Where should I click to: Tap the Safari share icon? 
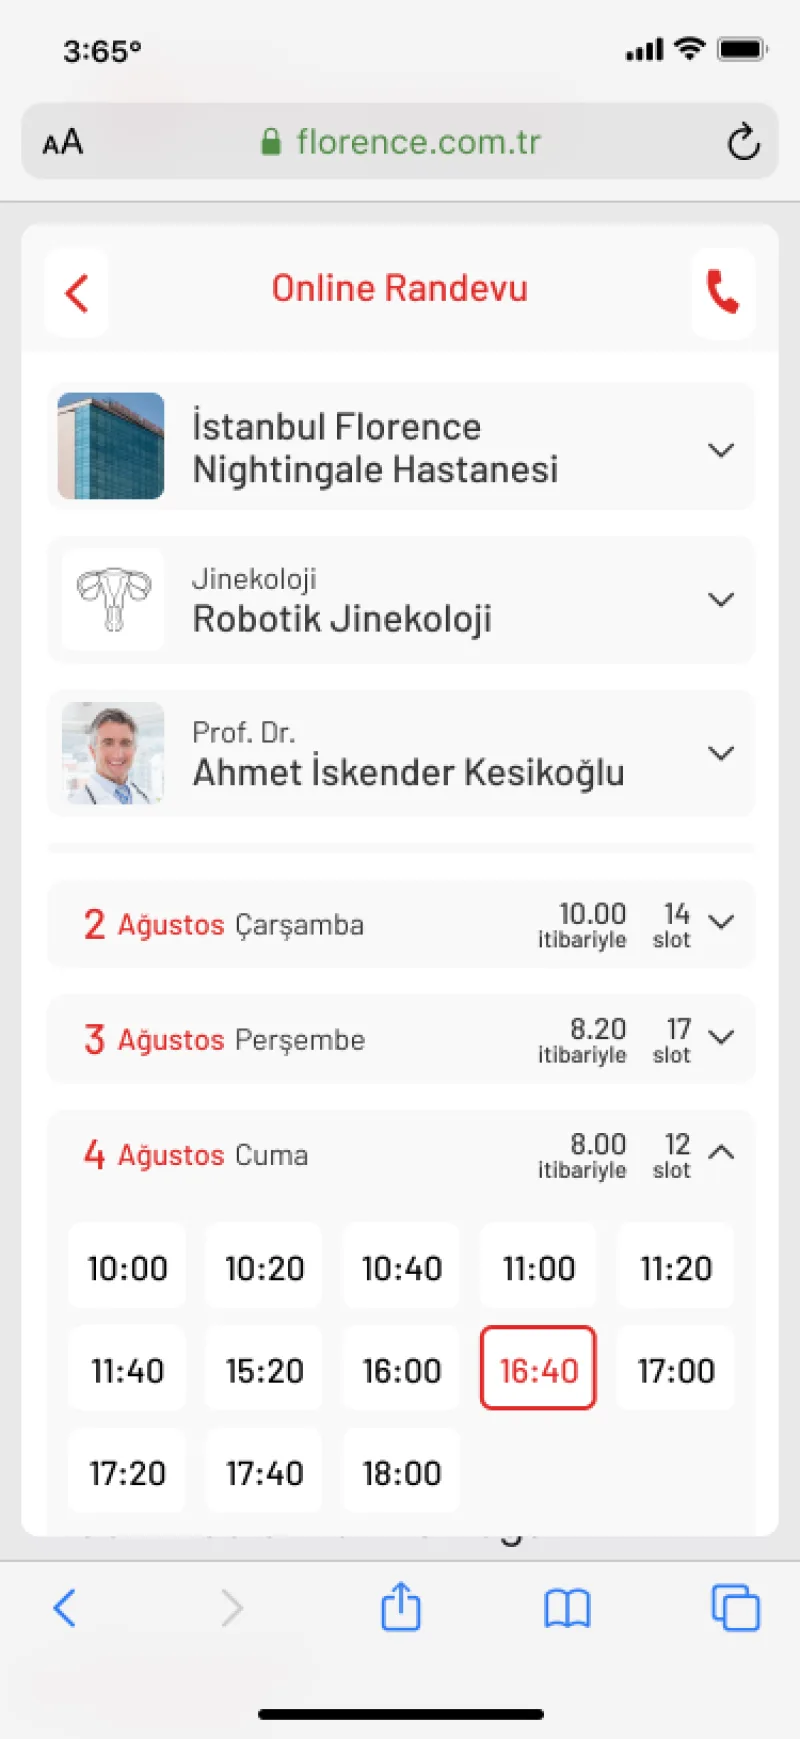point(401,1607)
